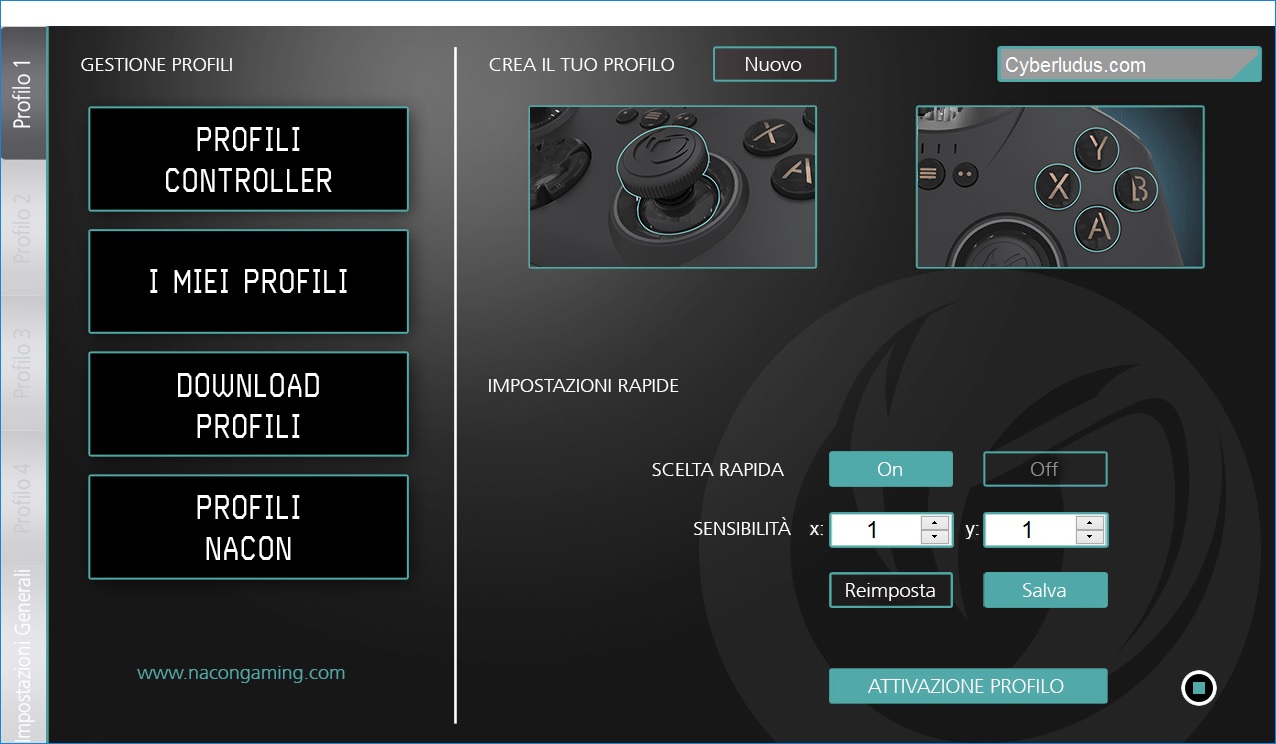
Task: Go to Download Profili
Action: [x=248, y=405]
